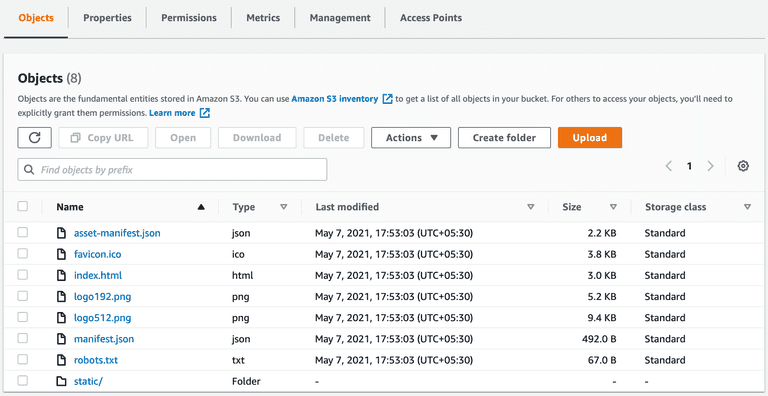Click the orange Upload button
768x396 pixels.
pos(590,138)
